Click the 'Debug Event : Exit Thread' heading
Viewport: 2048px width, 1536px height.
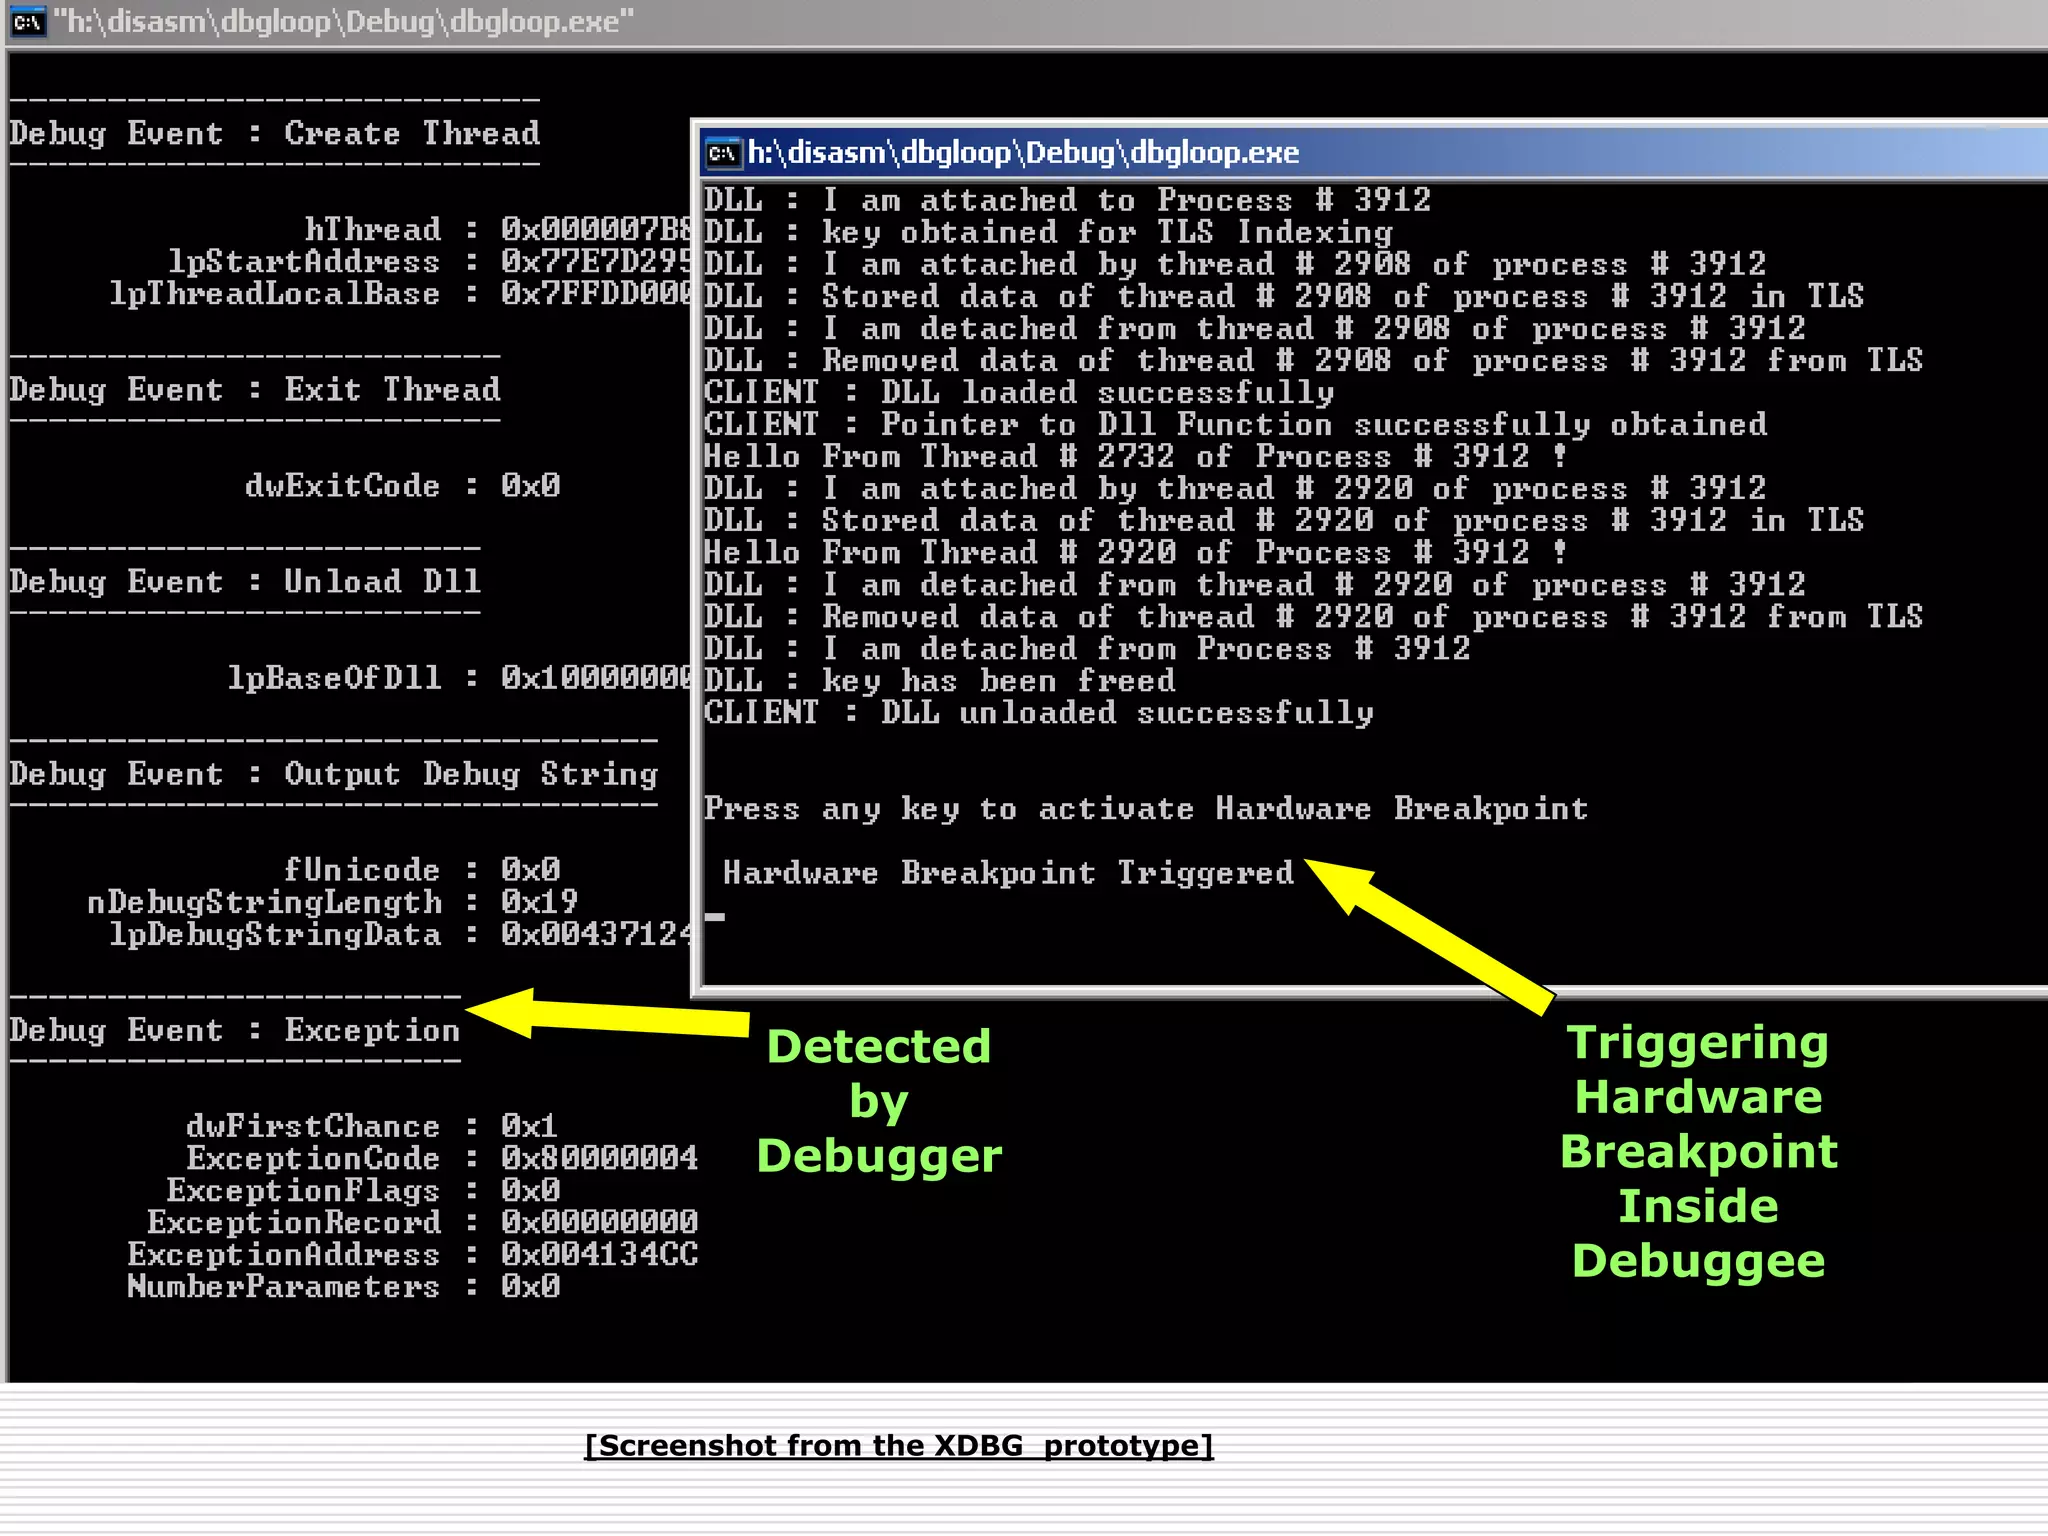(x=255, y=390)
